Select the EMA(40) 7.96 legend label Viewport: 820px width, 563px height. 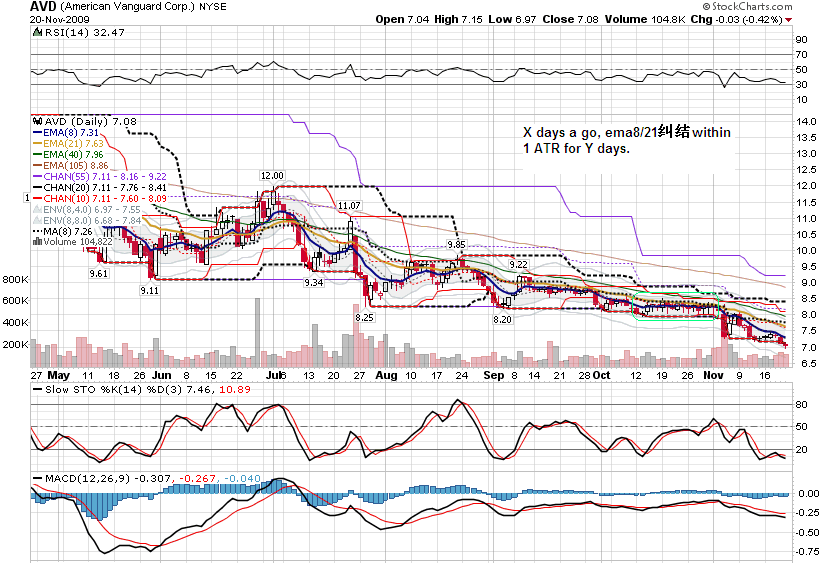point(73,155)
